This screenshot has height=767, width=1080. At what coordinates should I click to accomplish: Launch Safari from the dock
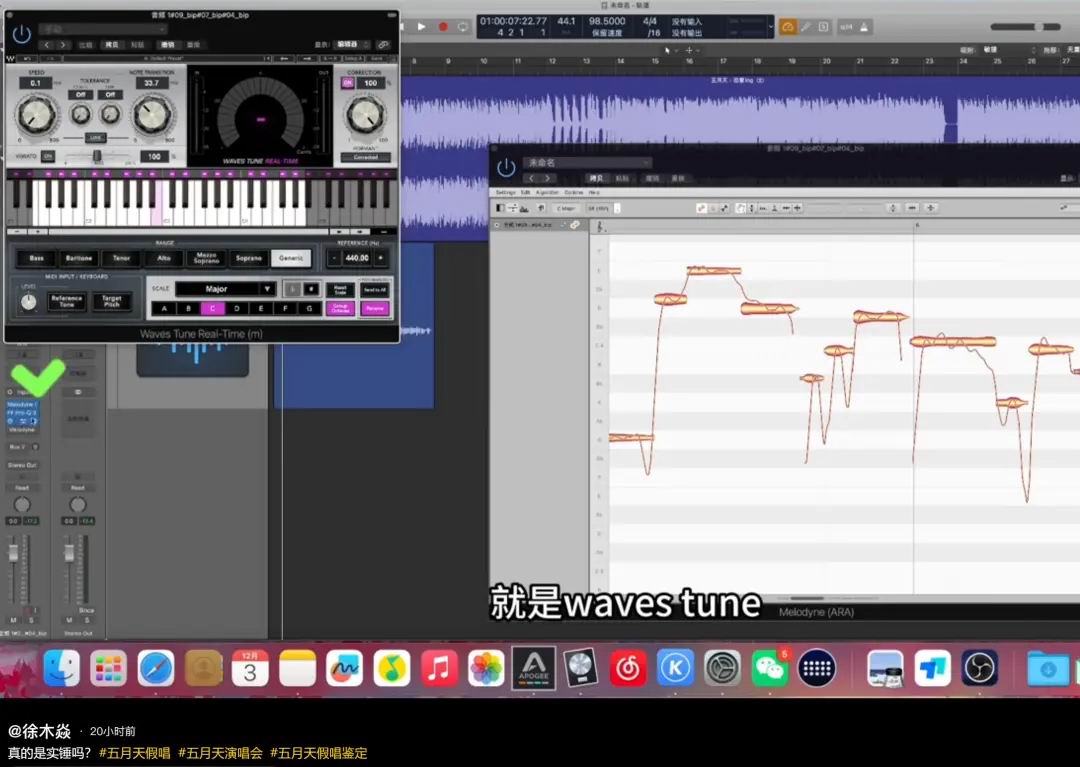point(156,668)
